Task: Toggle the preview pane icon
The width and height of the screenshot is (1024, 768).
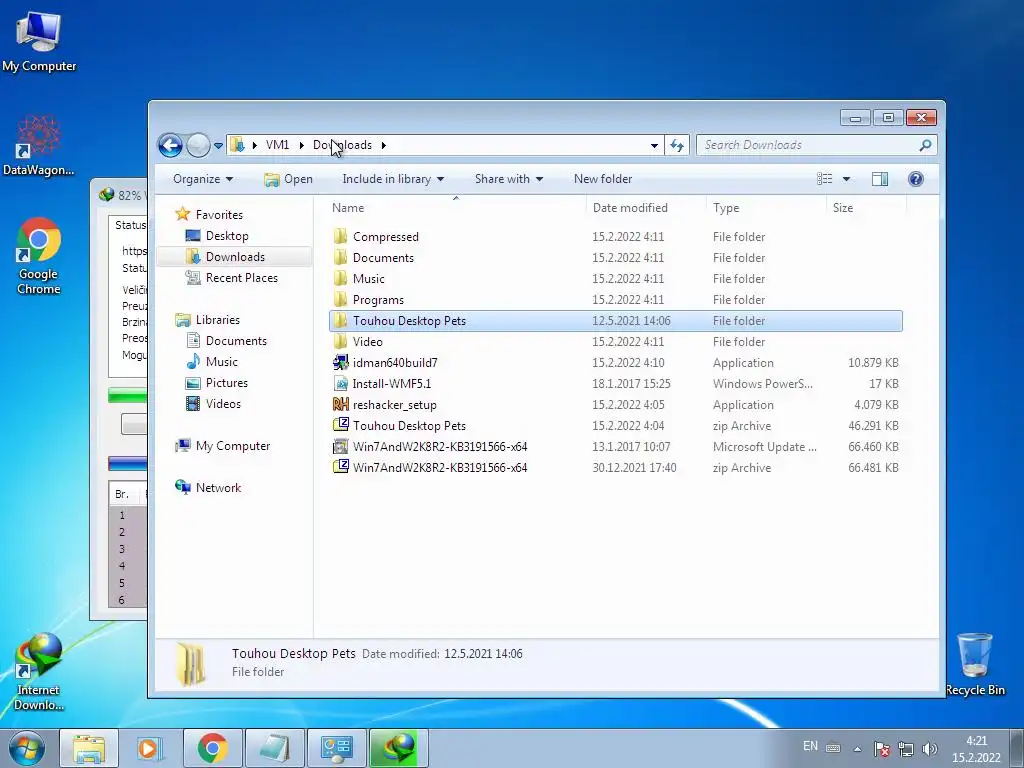Action: 880,179
